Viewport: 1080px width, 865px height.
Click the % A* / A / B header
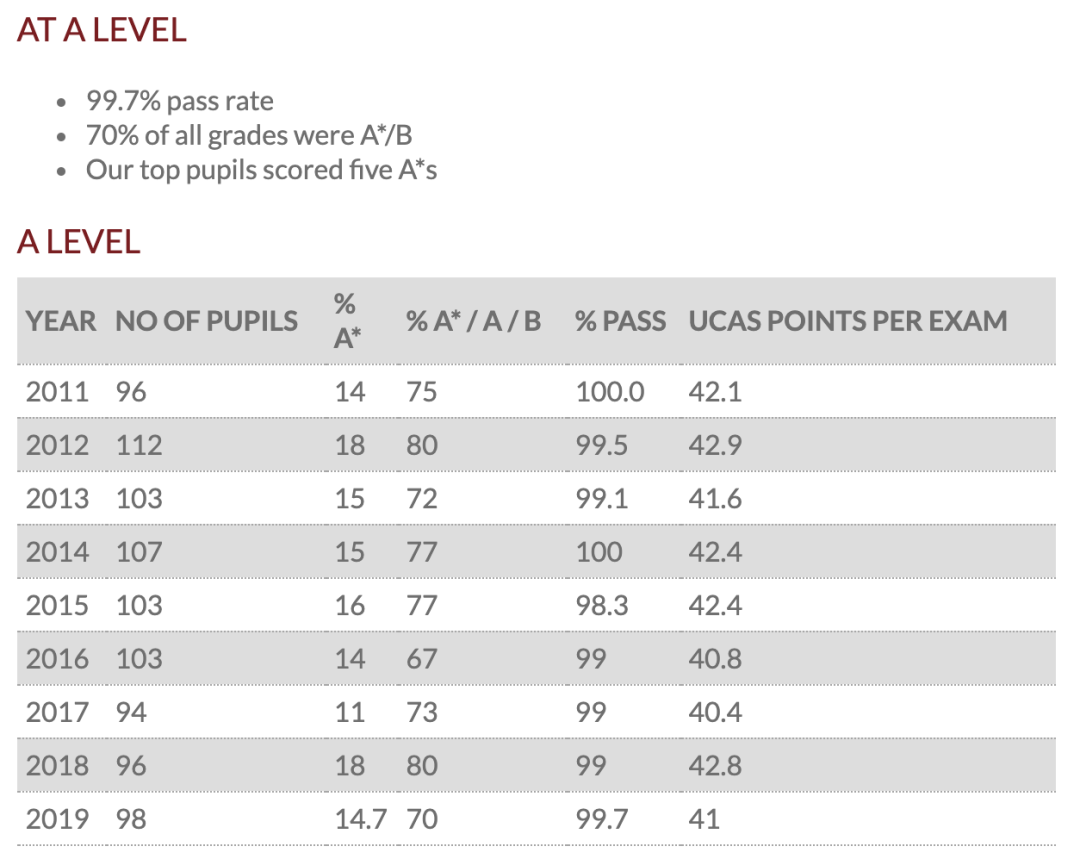click(x=473, y=322)
